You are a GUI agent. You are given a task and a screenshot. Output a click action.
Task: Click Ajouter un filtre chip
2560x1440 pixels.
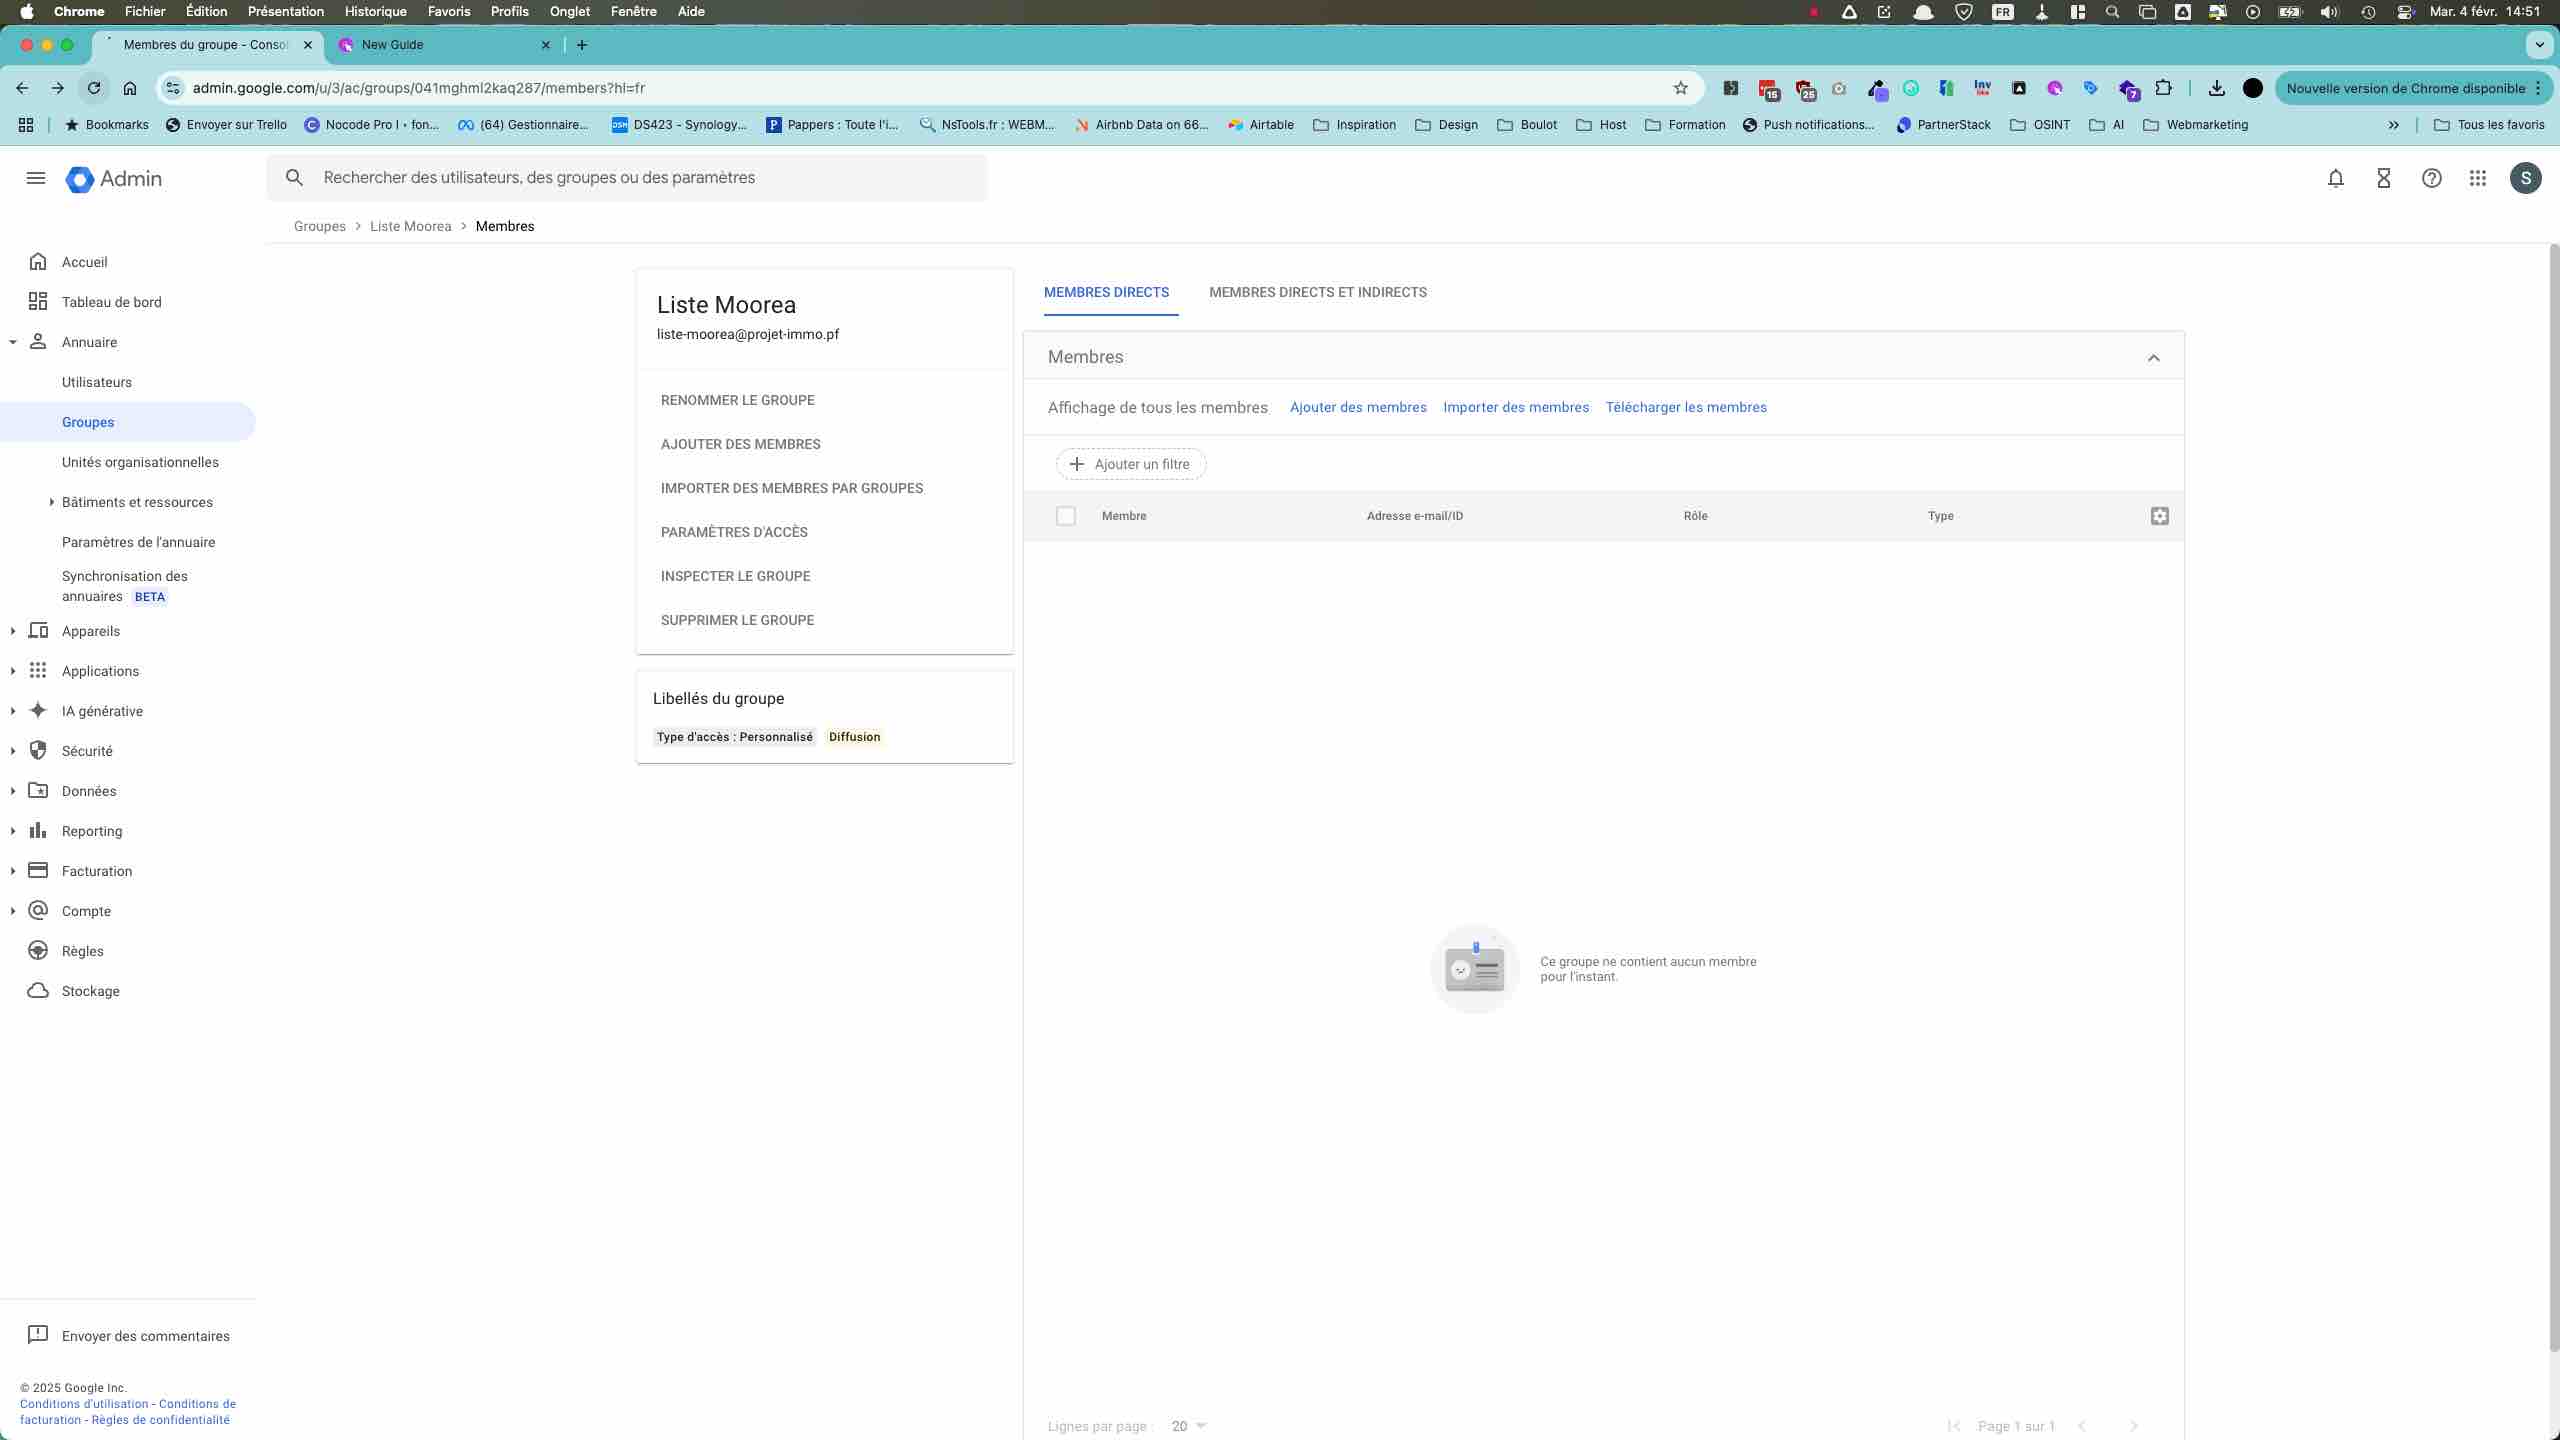click(1130, 464)
